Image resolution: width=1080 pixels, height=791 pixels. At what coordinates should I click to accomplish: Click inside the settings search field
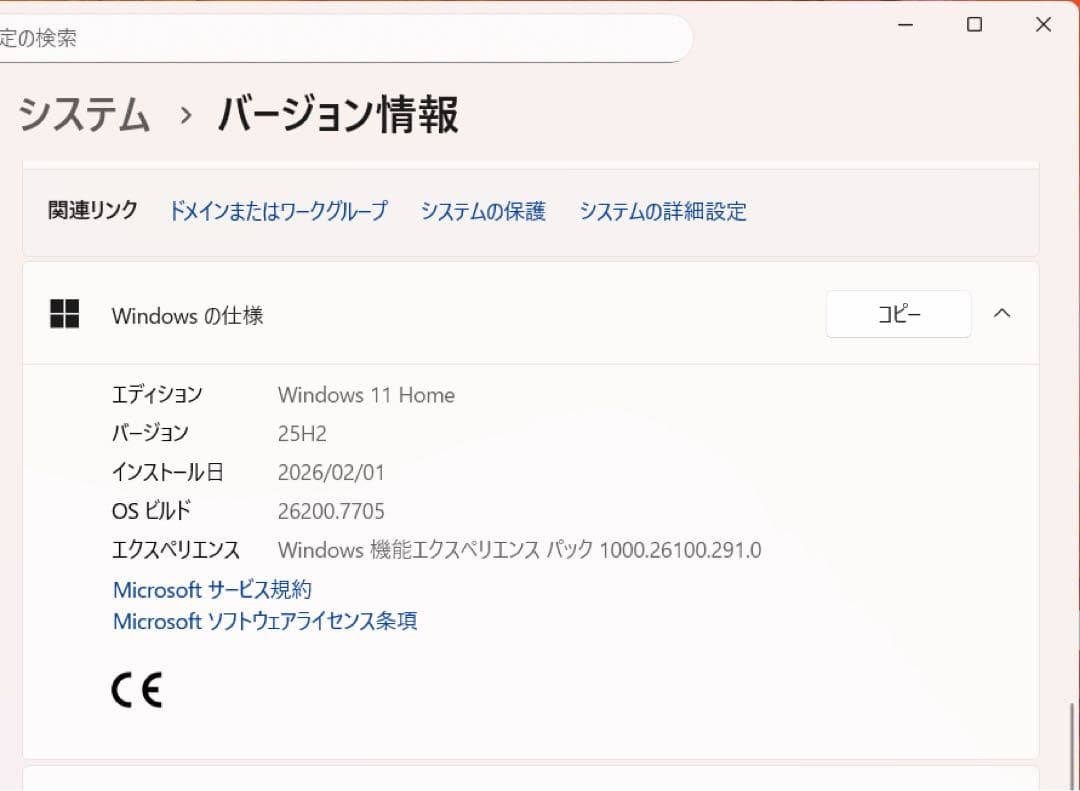click(340, 36)
